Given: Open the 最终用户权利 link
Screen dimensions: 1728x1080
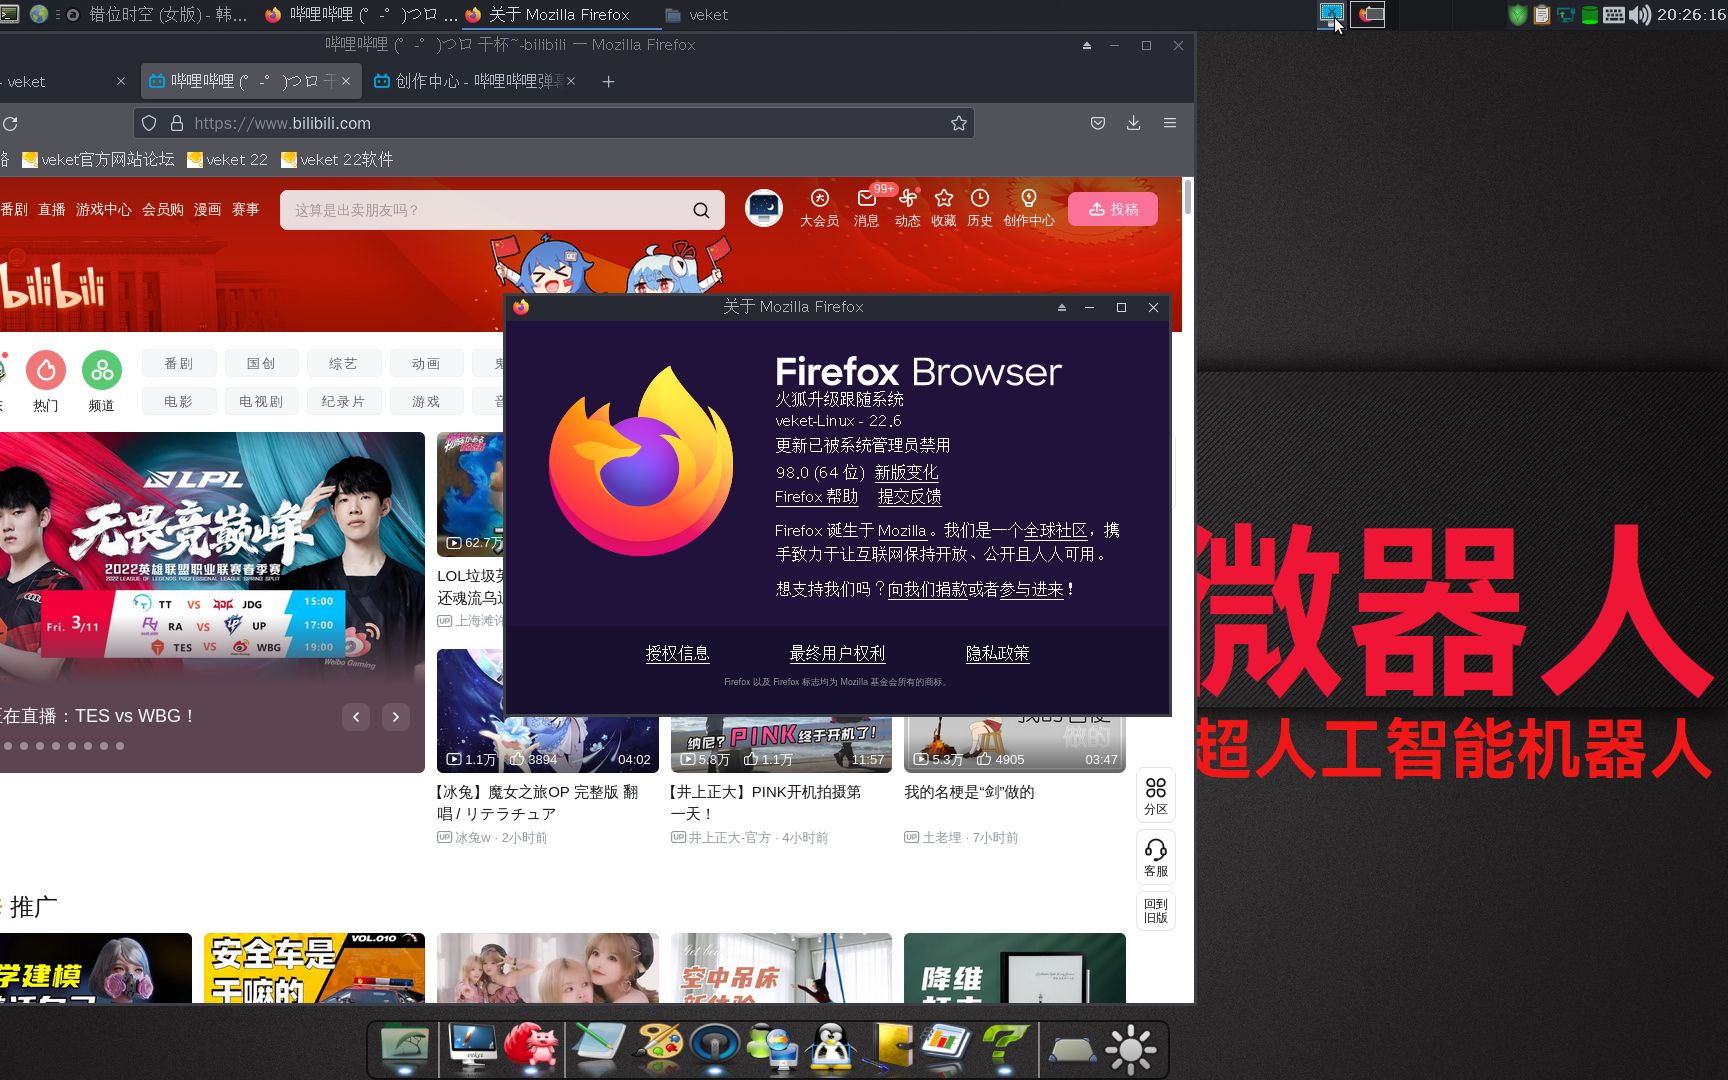Looking at the screenshot, I should click(x=837, y=653).
